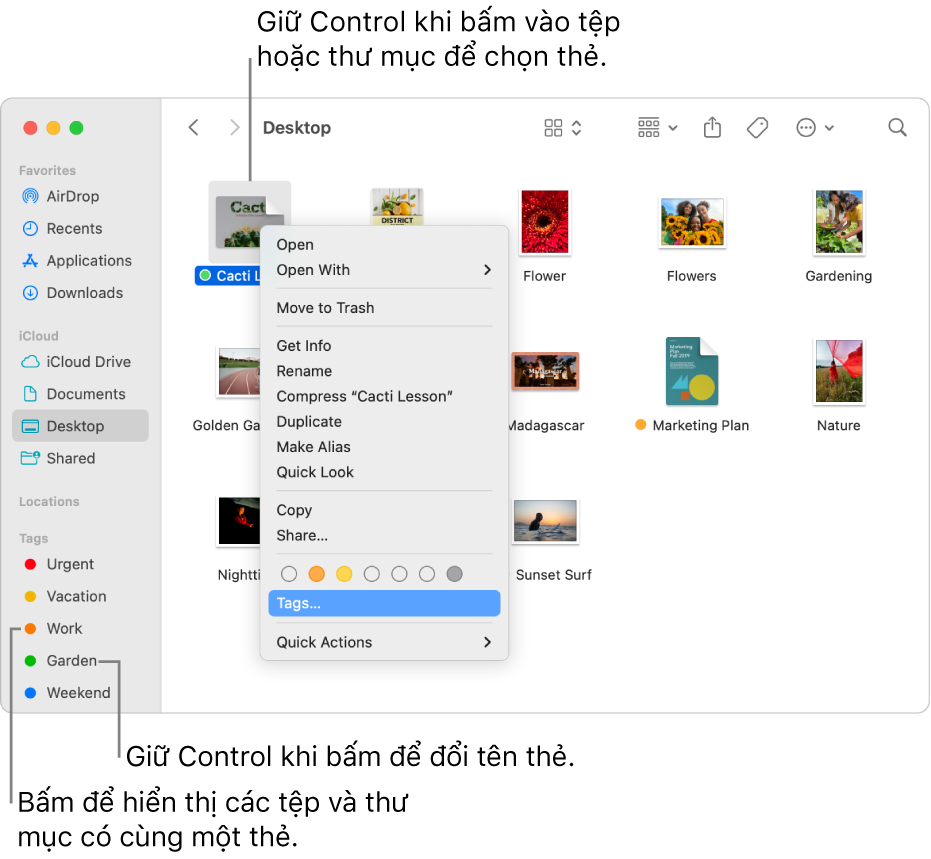Open the group-by grid dropdown
Screen dimensions: 931x859
coord(657,128)
